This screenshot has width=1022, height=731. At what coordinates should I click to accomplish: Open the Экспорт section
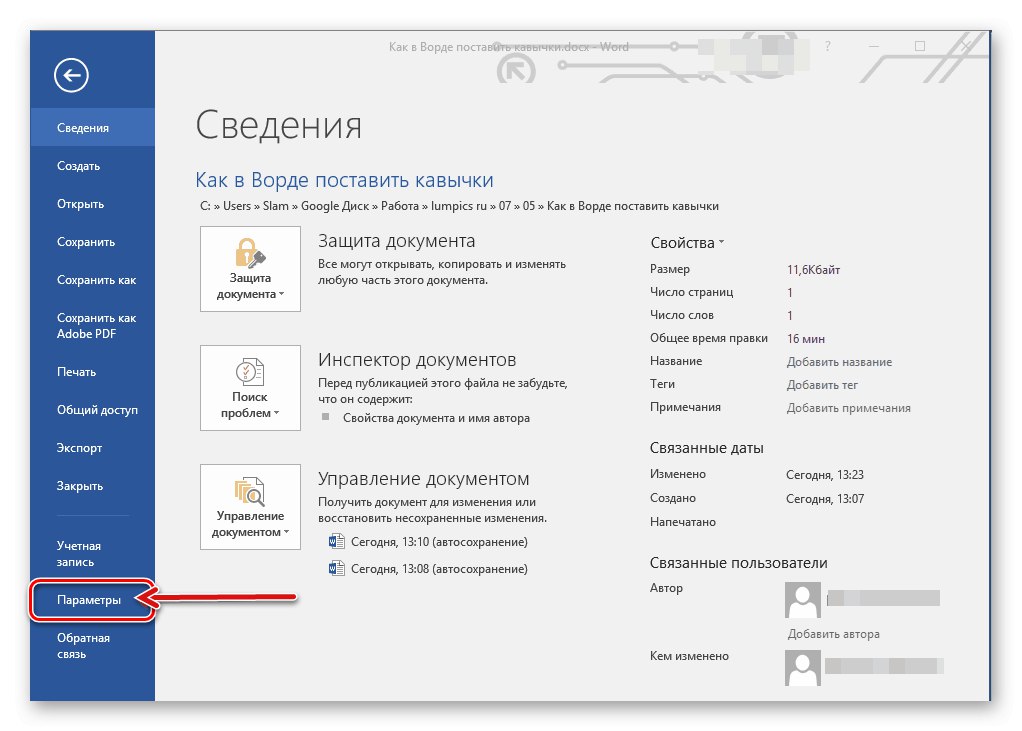tap(79, 448)
